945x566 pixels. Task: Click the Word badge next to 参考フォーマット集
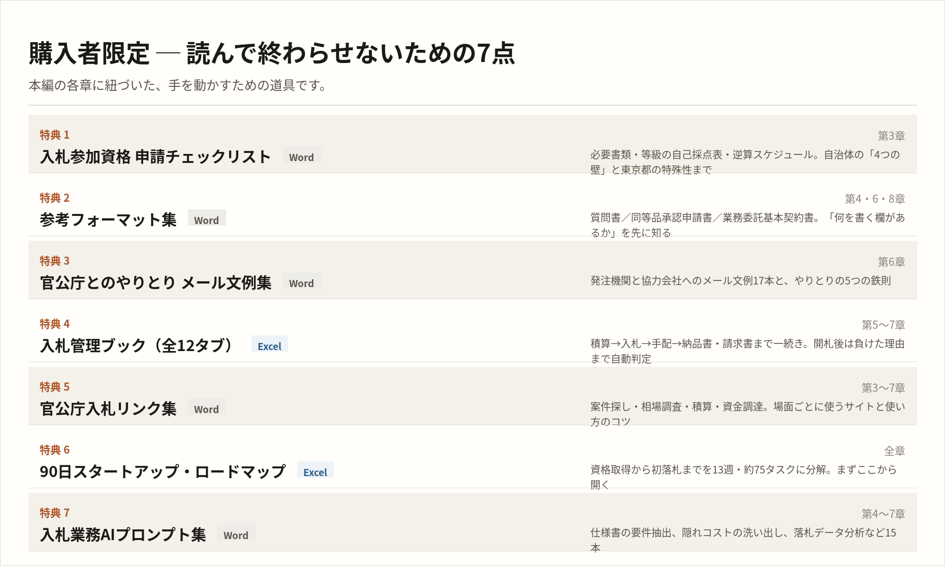pyautogui.click(x=207, y=219)
